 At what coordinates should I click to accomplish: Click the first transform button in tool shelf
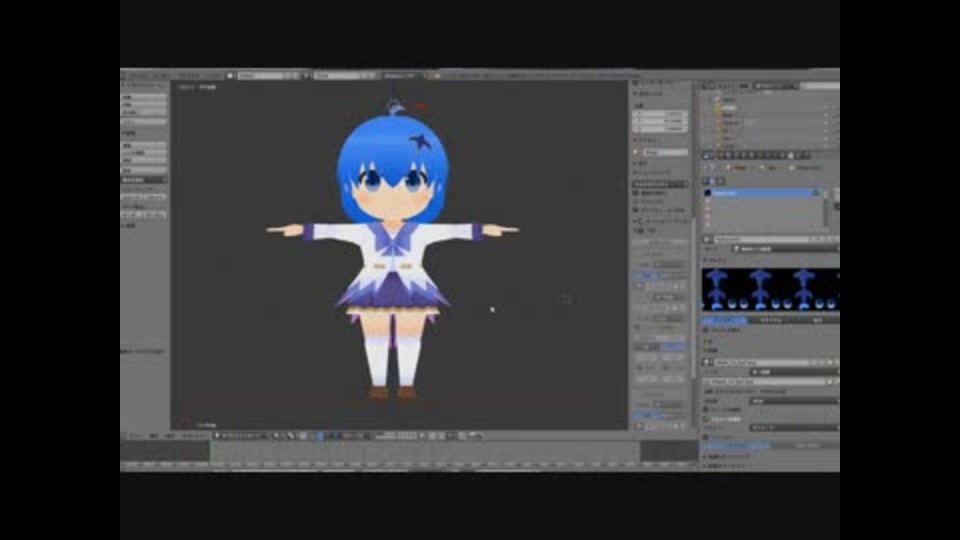pyautogui.click(x=144, y=97)
